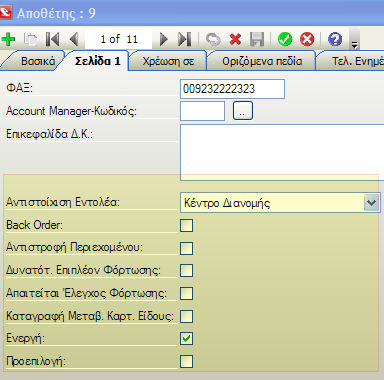This screenshot has height=380, width=384.
Task: Go to first record
Action: [53, 39]
